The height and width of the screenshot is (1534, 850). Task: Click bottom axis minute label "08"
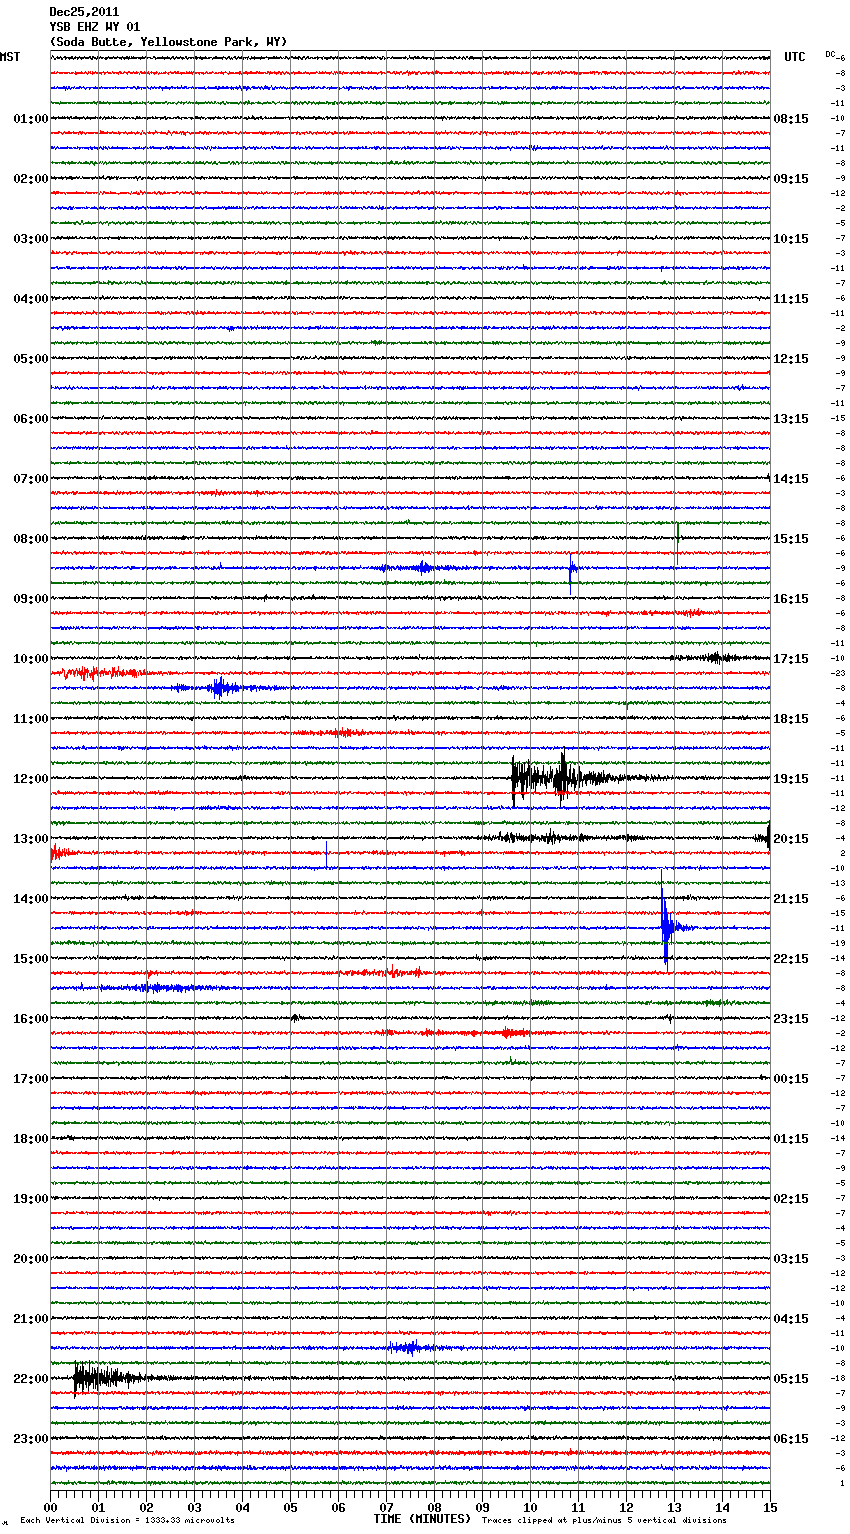[x=434, y=1507]
